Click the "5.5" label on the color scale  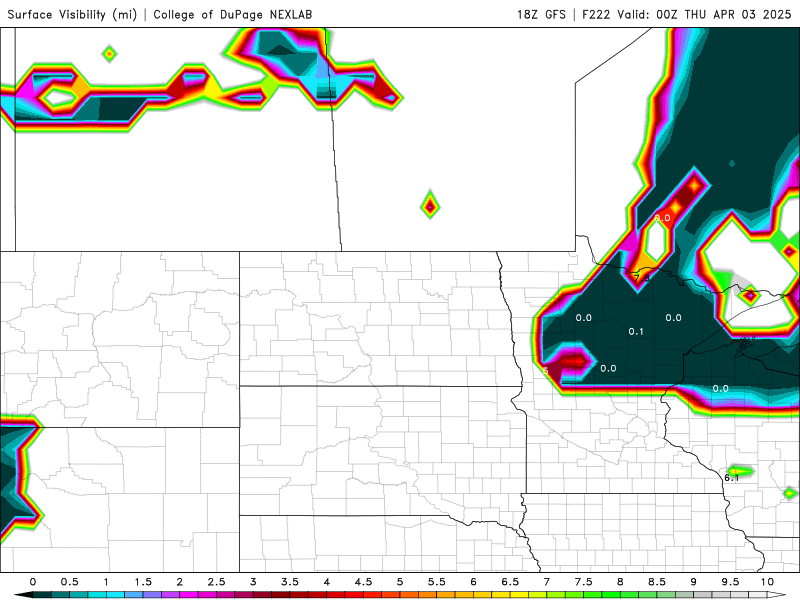pyautogui.click(x=437, y=582)
